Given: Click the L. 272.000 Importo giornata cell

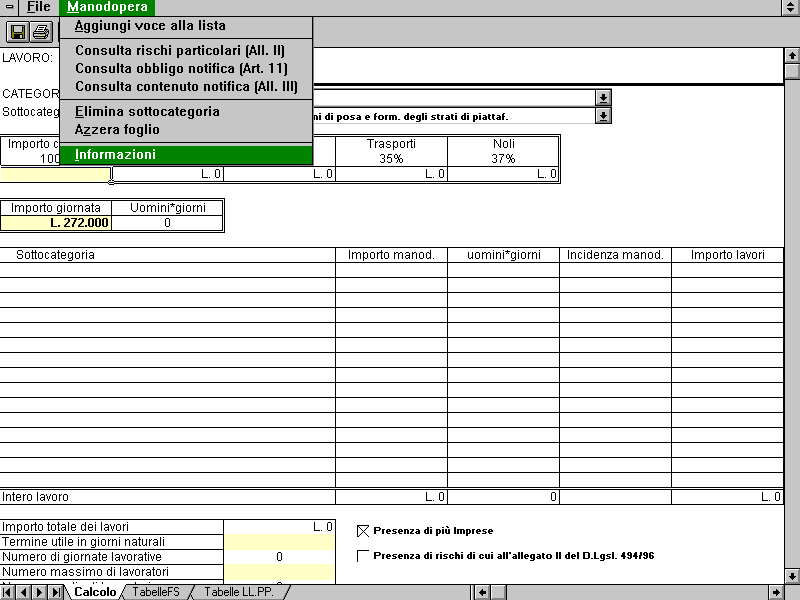Looking at the screenshot, I should (x=56, y=223).
